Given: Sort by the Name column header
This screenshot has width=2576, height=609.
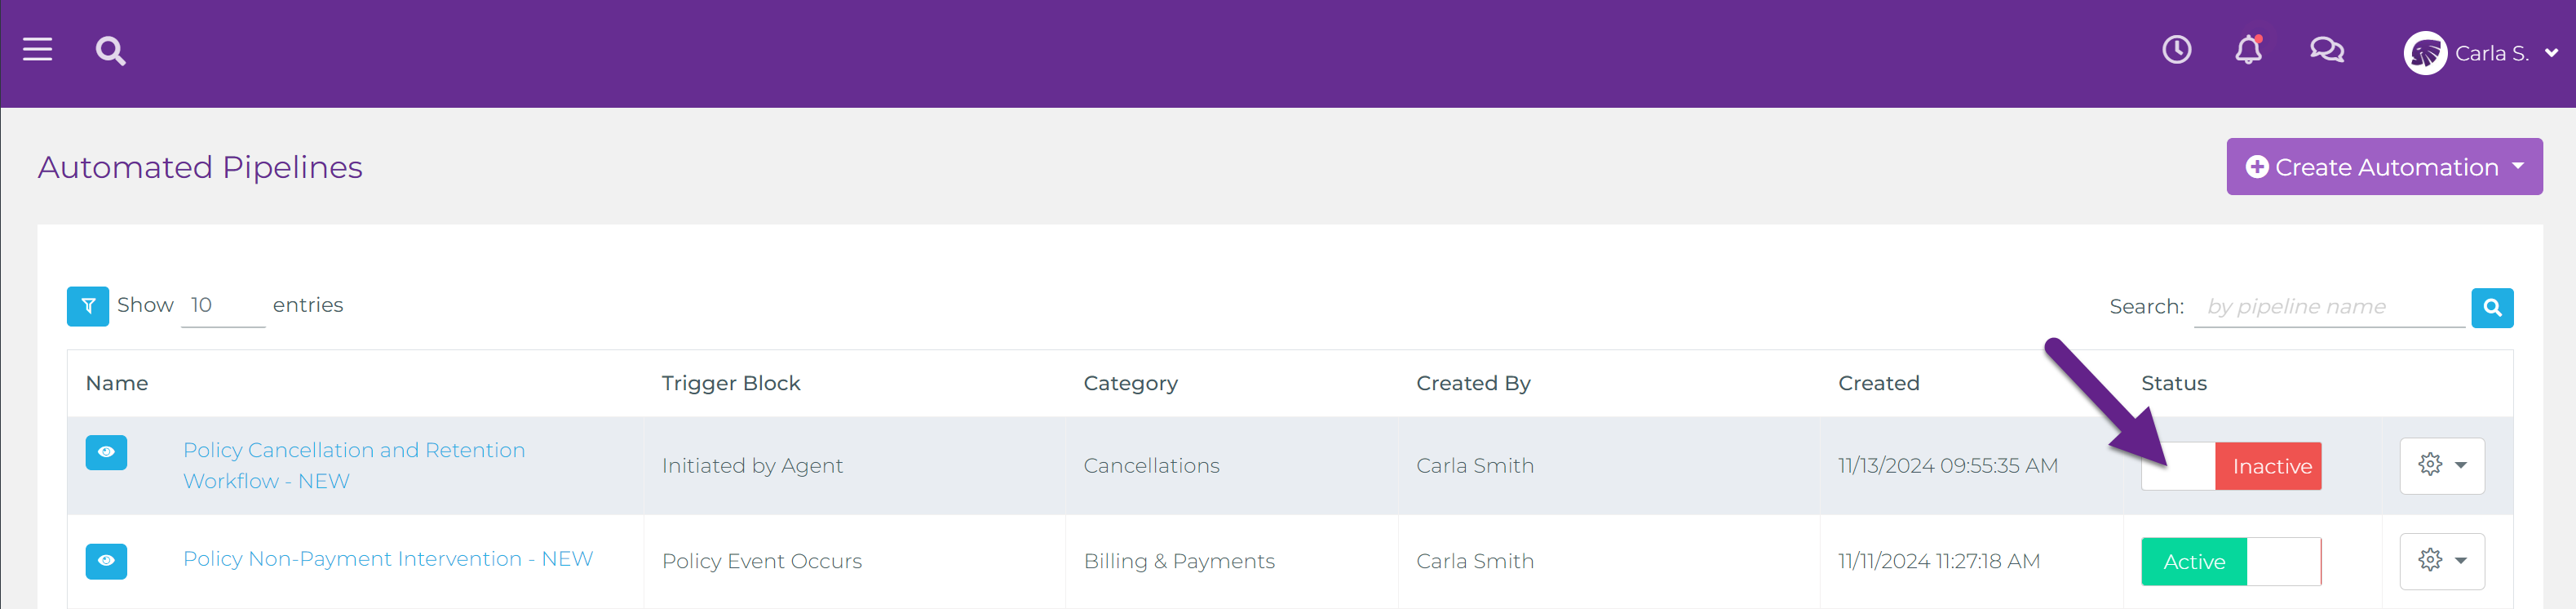Looking at the screenshot, I should [x=117, y=383].
